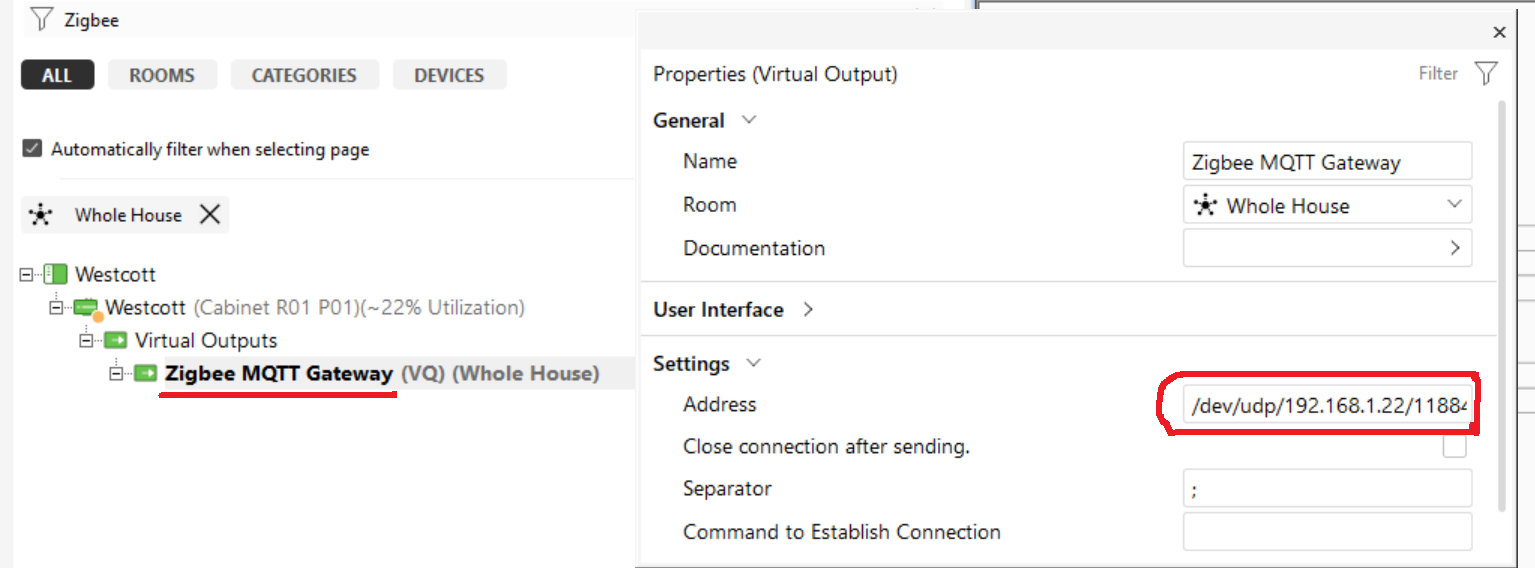Click the Properties filter funnel icon
1535x568 pixels.
1486,73
